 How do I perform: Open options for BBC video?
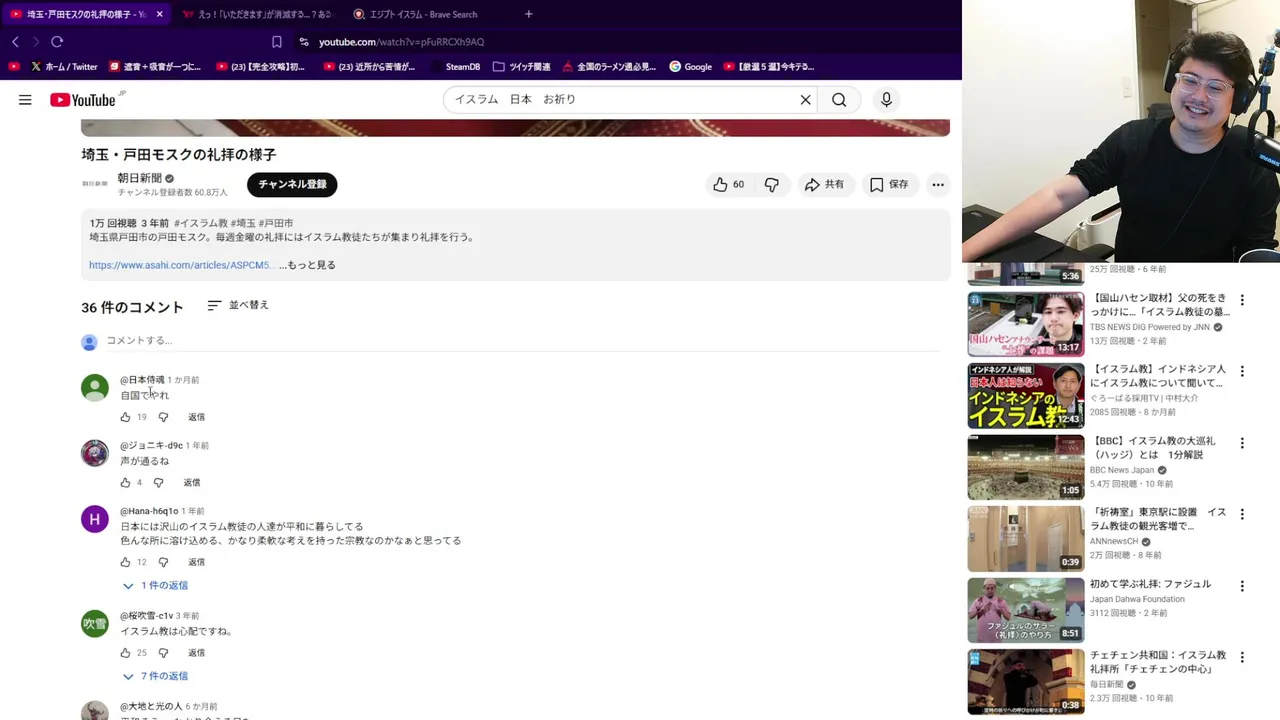pyautogui.click(x=1242, y=443)
